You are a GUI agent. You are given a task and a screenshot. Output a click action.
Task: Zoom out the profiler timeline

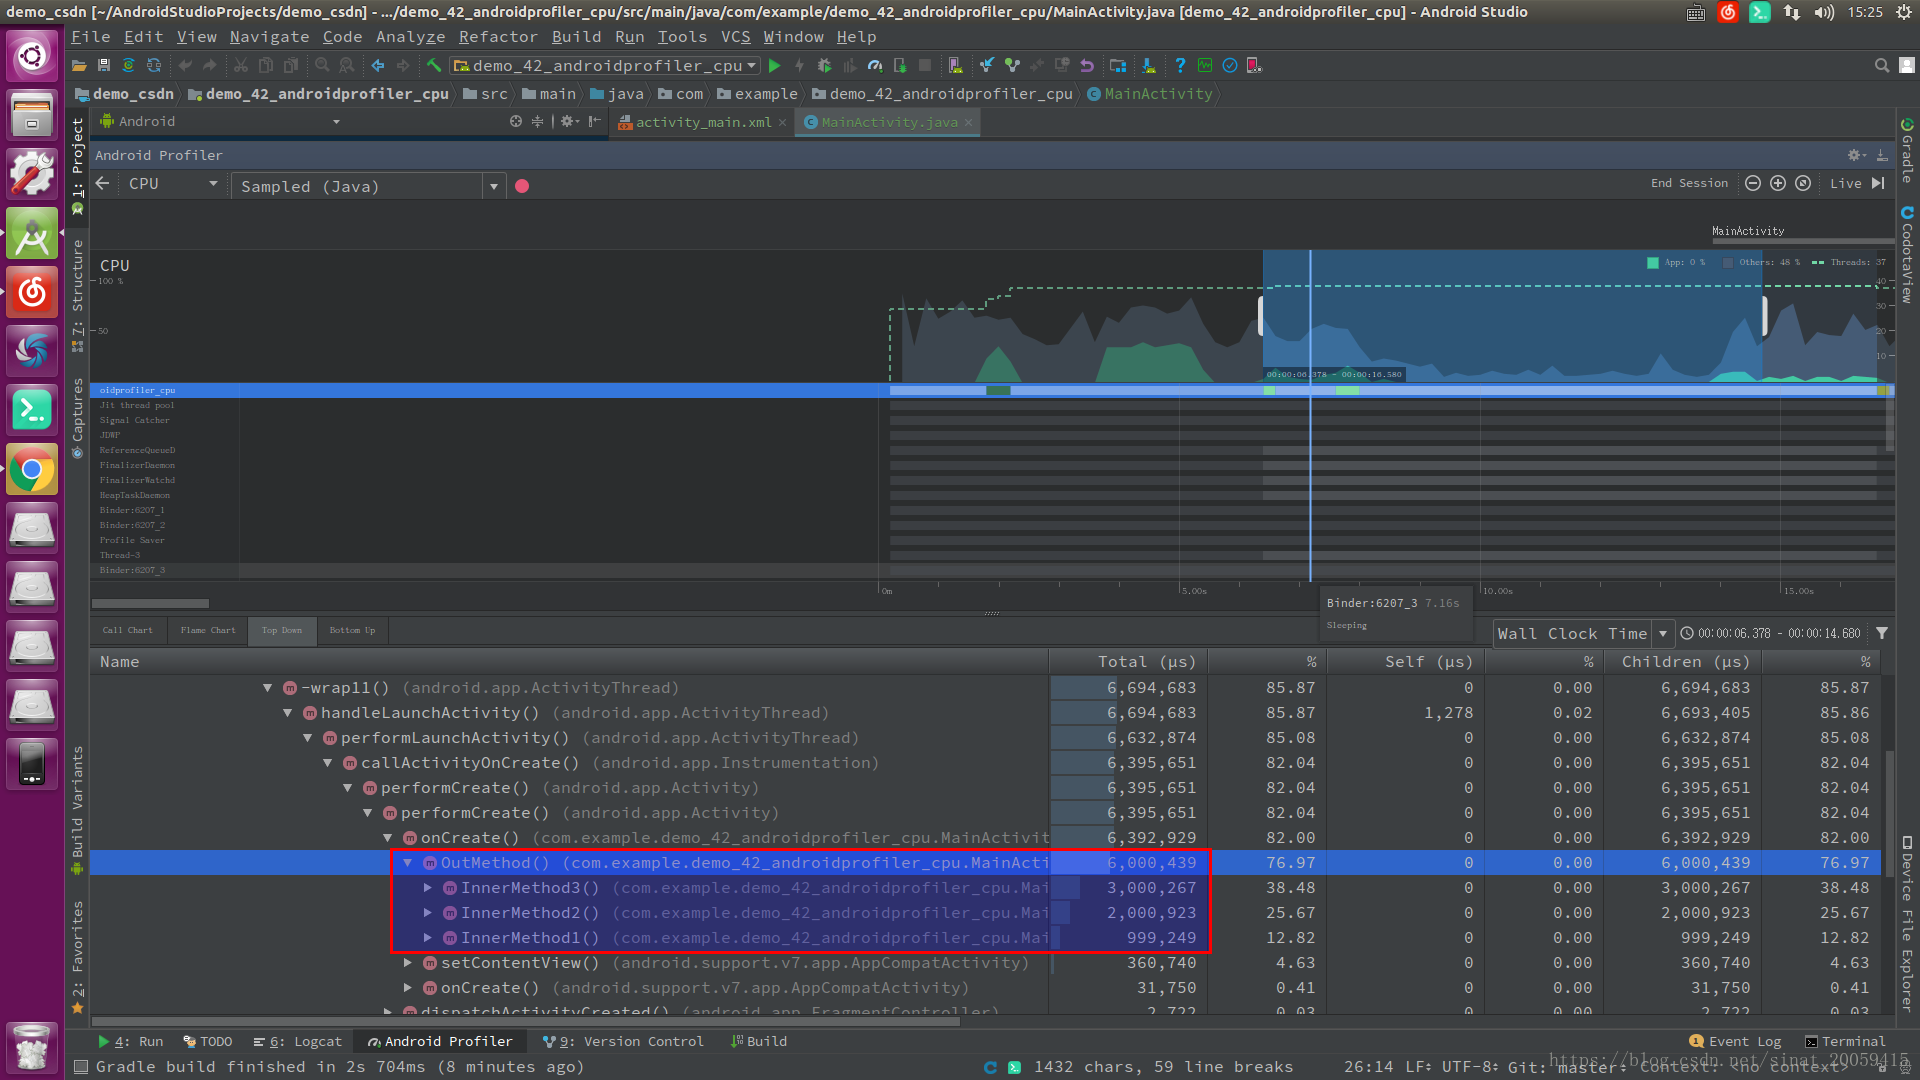tap(1753, 184)
